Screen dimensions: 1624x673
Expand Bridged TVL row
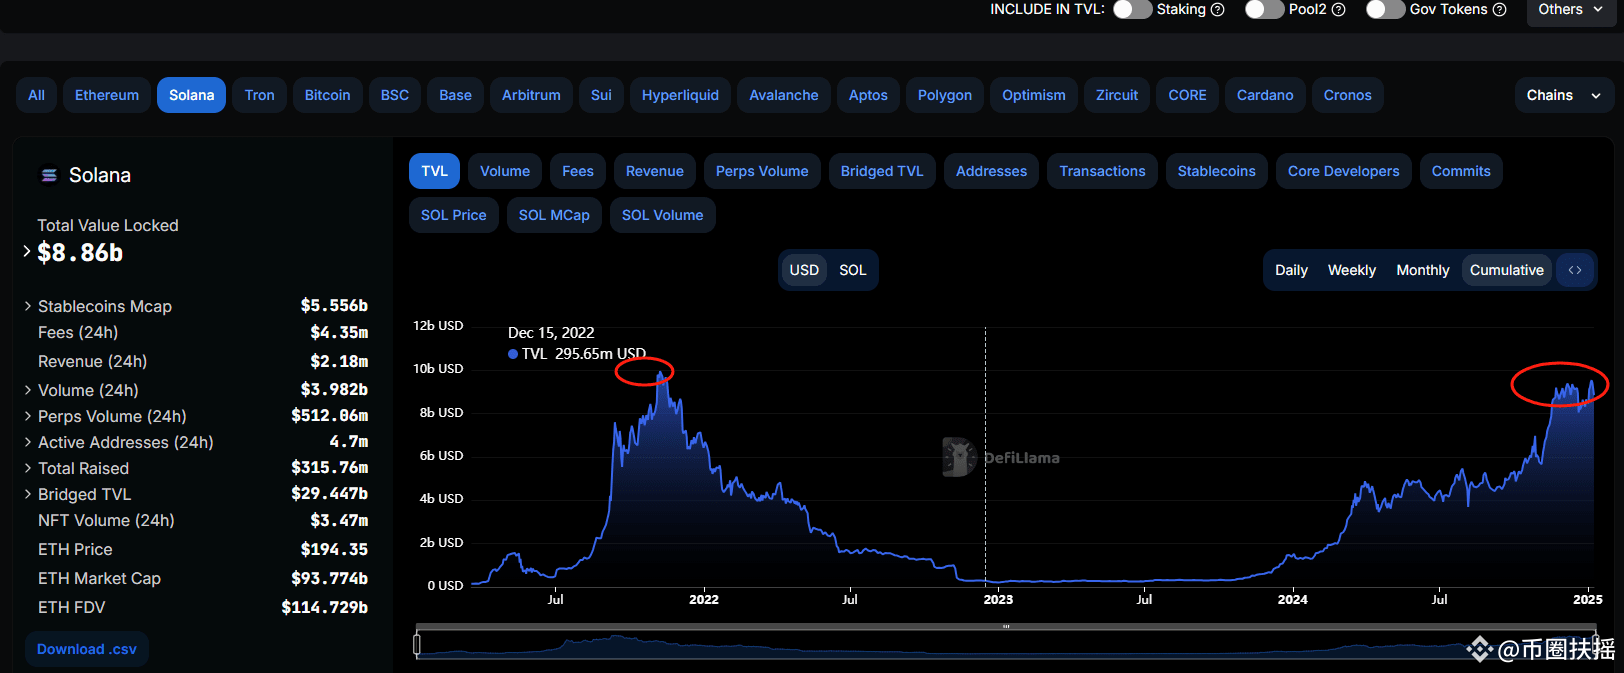28,494
